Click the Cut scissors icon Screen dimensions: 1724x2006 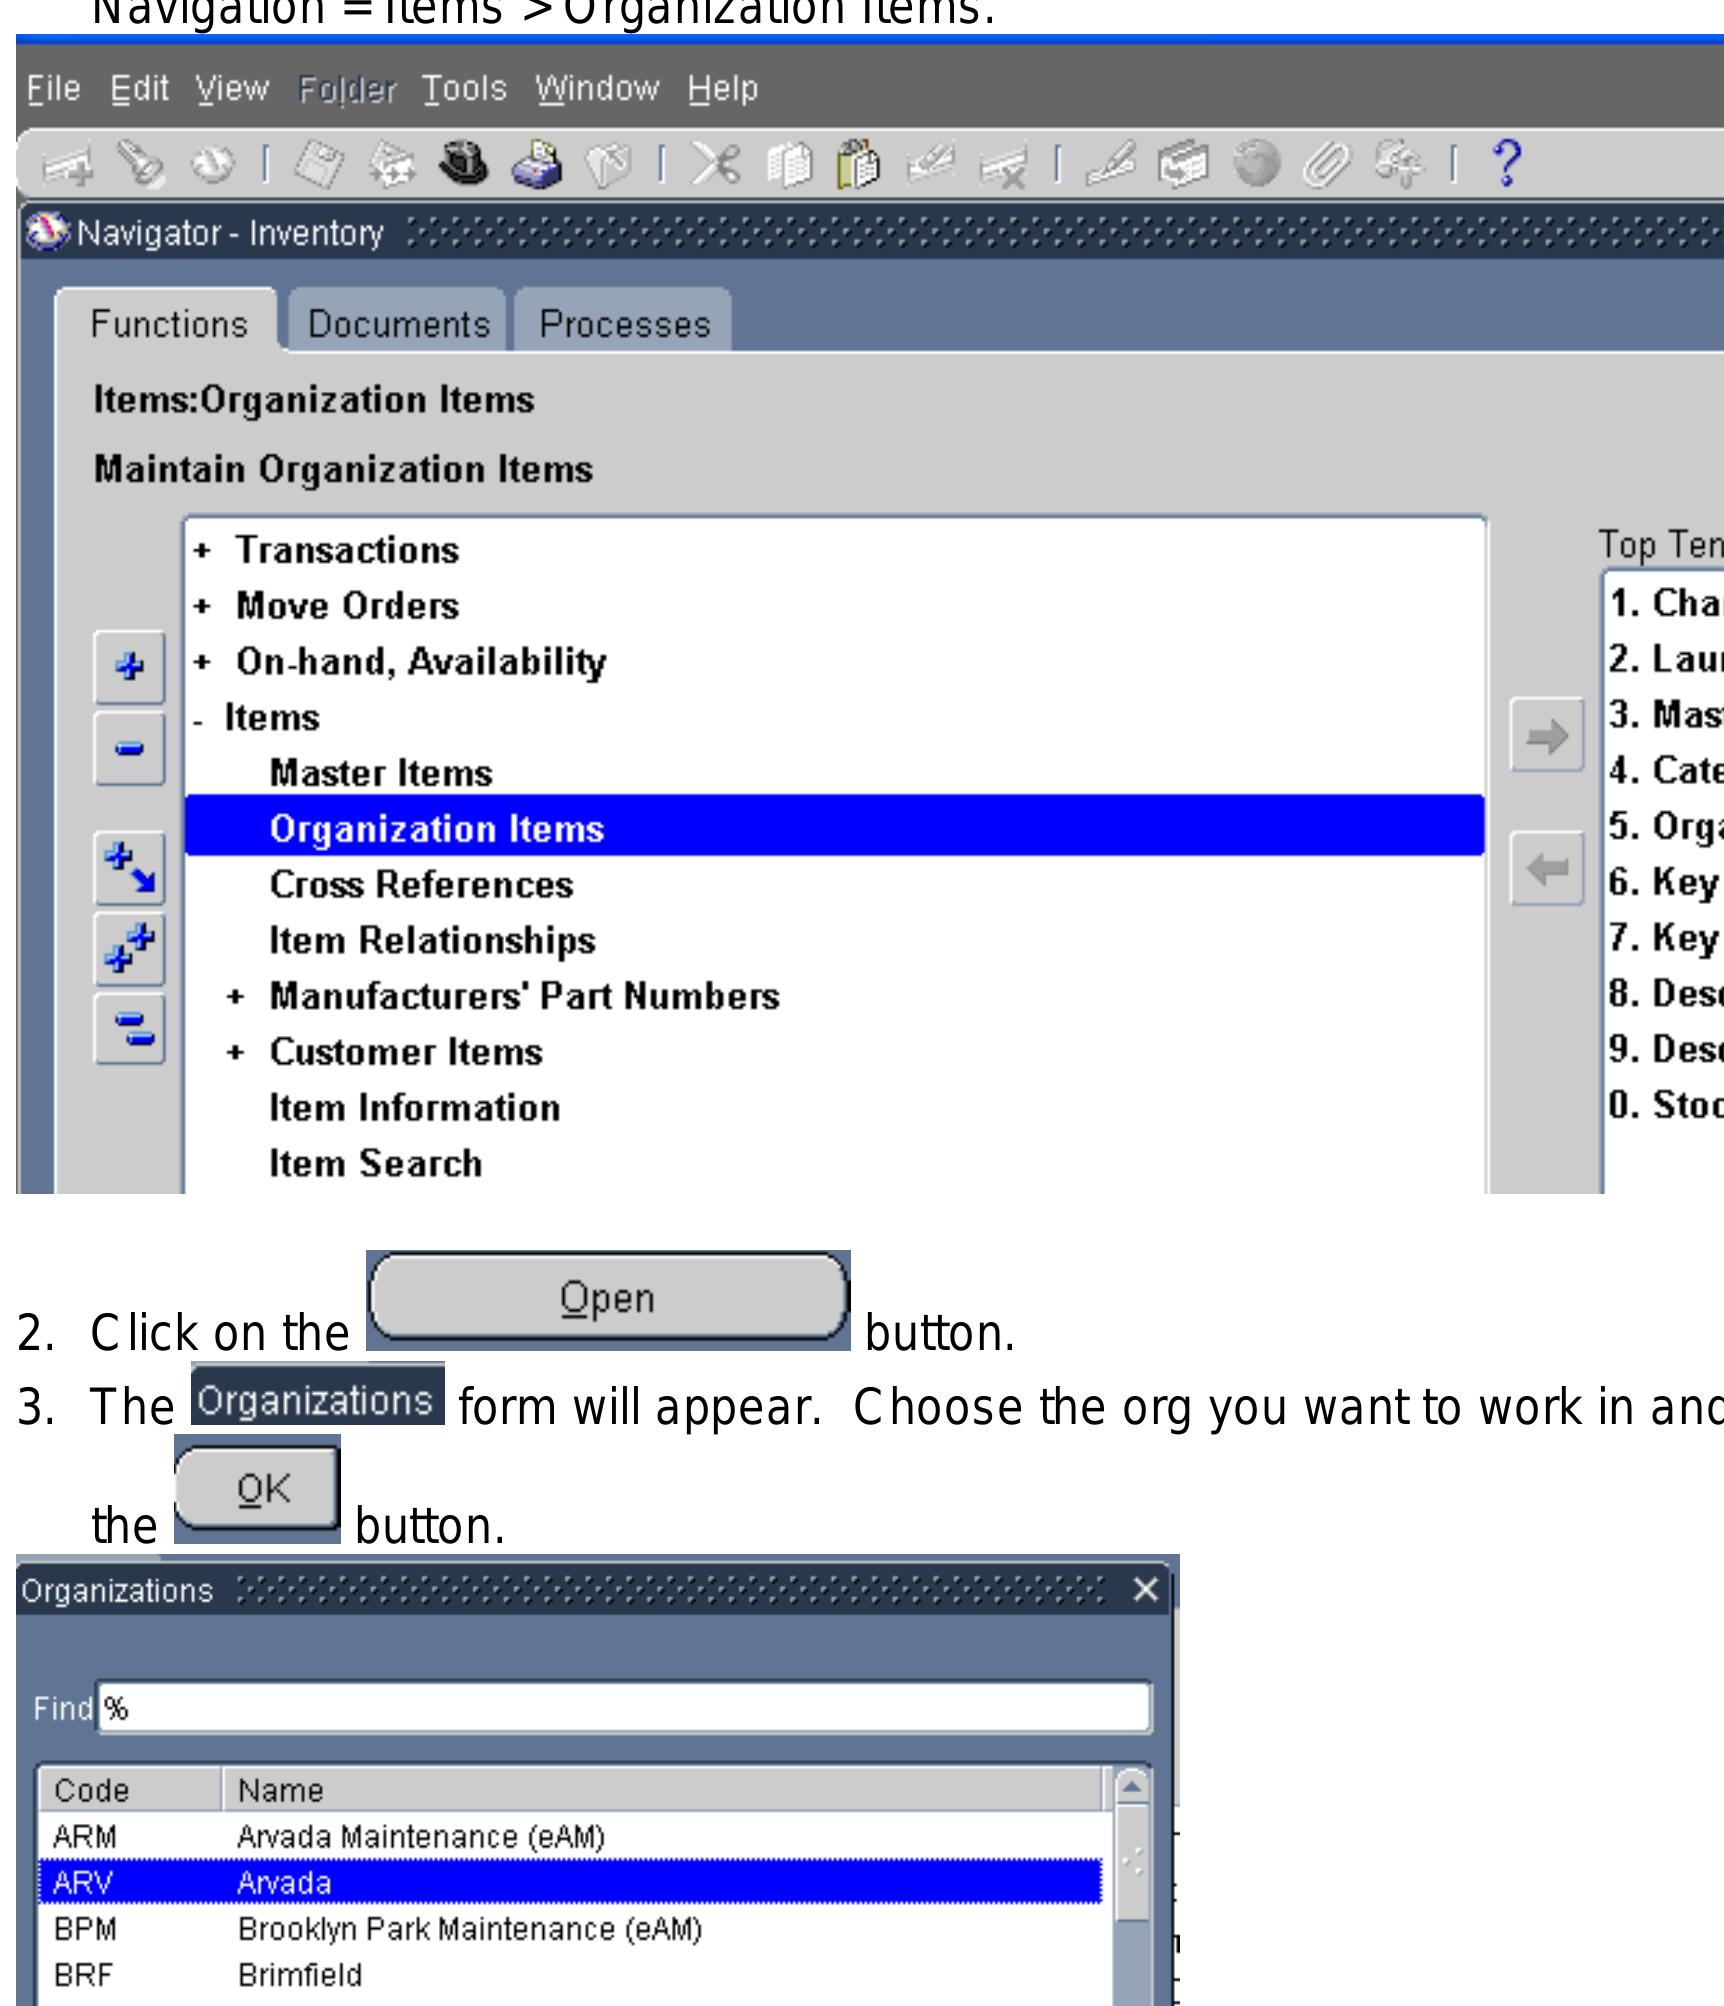716,164
